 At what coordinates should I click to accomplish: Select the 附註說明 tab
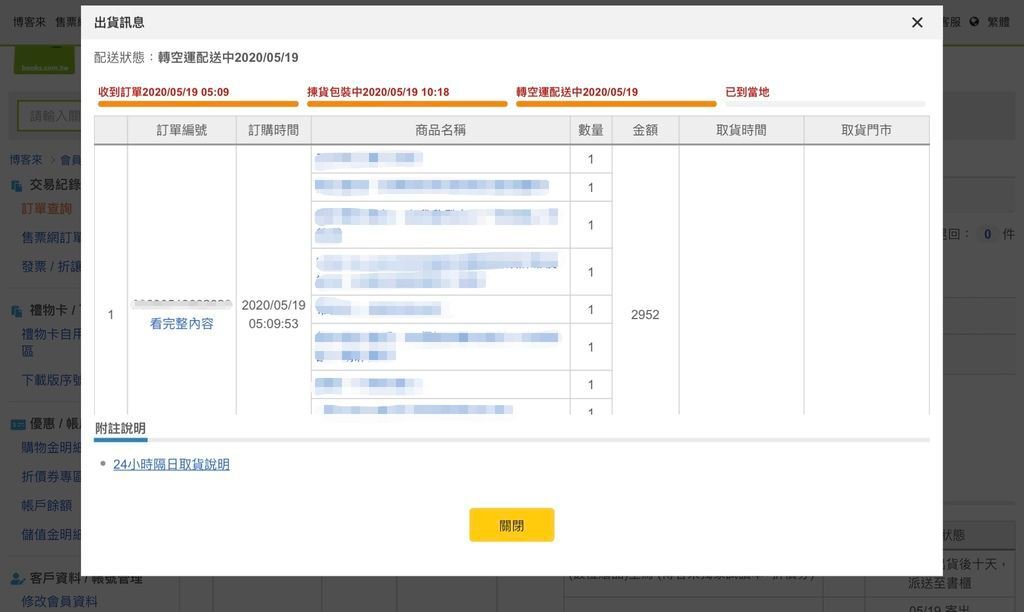point(120,428)
